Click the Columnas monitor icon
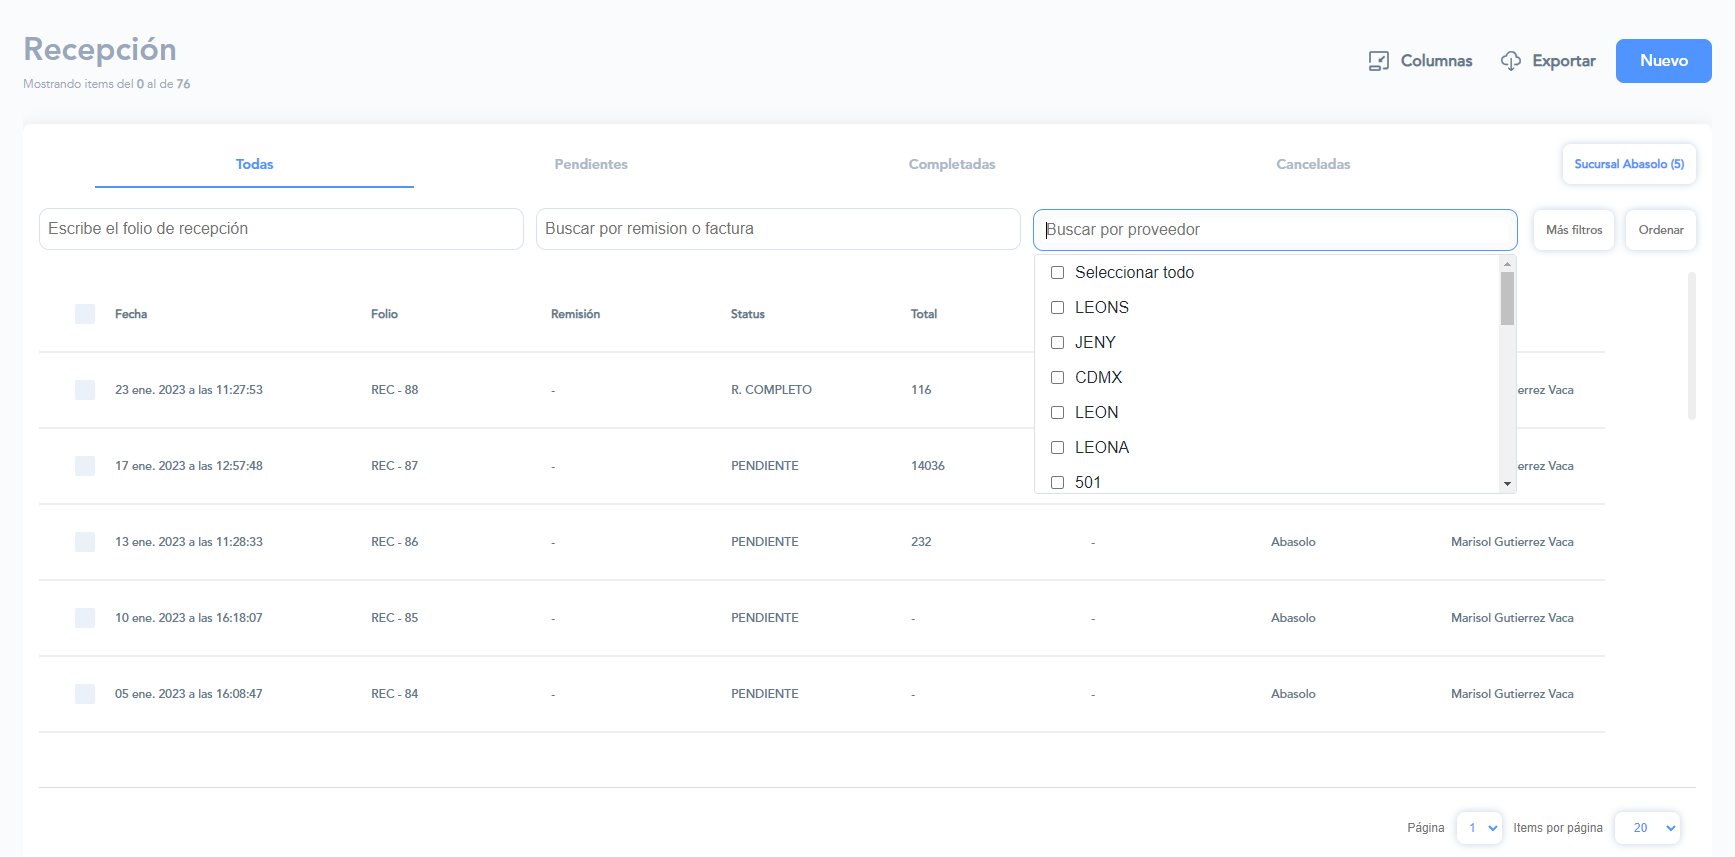Image resolution: width=1735 pixels, height=857 pixels. [x=1378, y=61]
